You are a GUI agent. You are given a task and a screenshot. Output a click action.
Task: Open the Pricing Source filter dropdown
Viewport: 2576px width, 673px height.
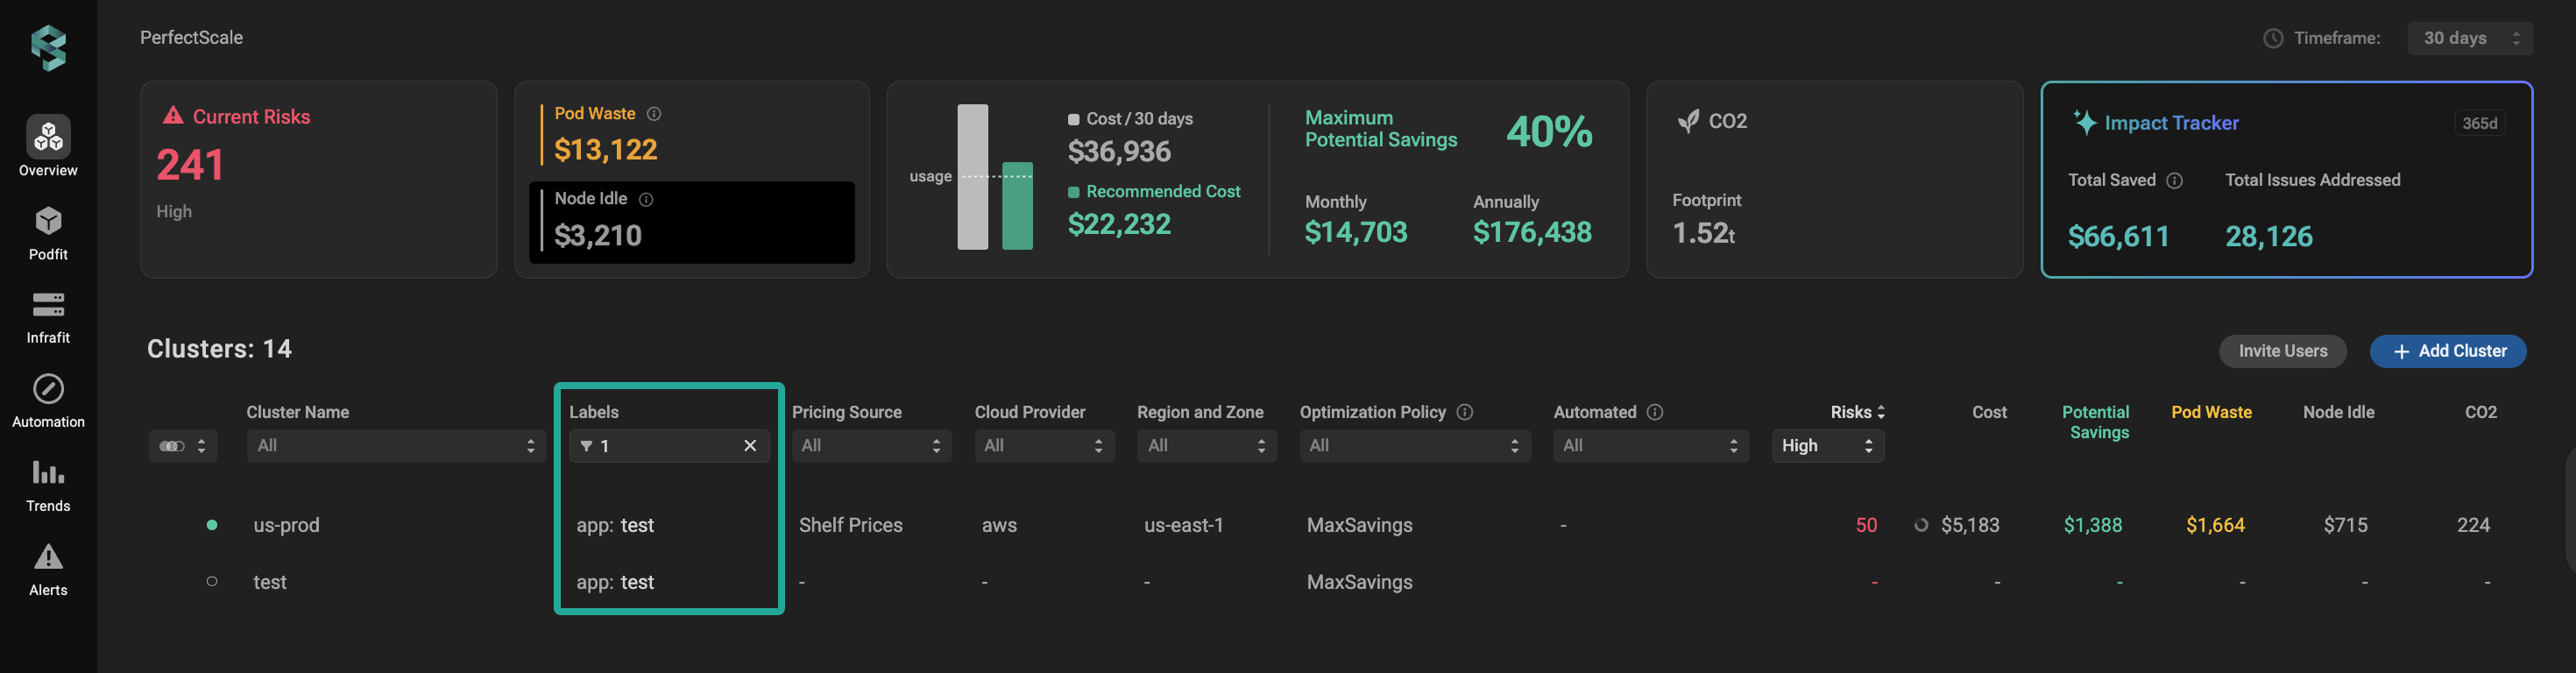pos(872,446)
